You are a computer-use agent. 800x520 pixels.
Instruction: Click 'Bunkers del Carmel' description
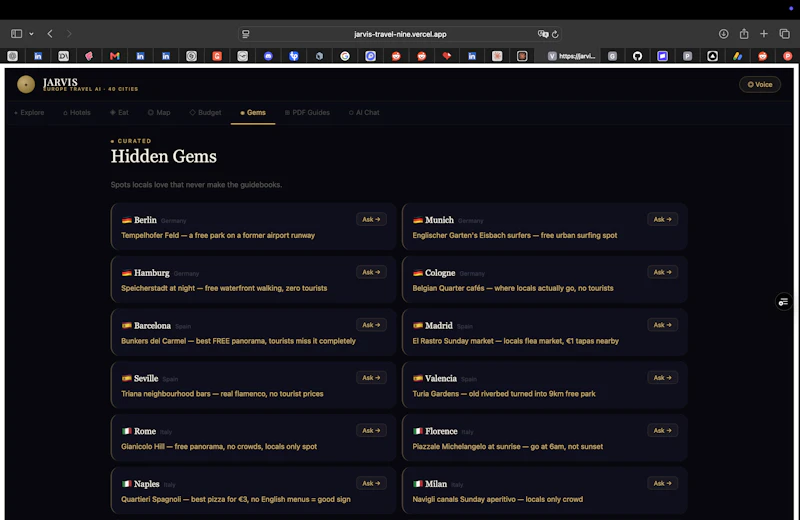[238, 341]
